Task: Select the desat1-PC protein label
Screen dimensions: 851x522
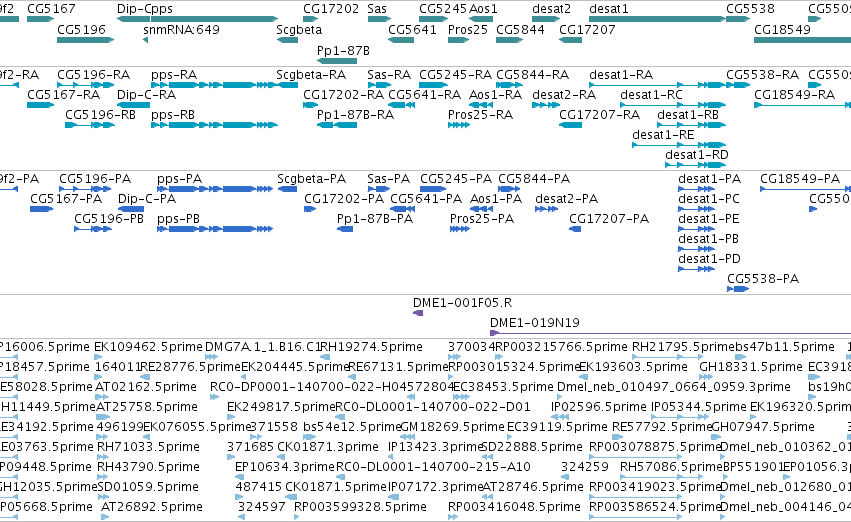Action: [x=709, y=199]
